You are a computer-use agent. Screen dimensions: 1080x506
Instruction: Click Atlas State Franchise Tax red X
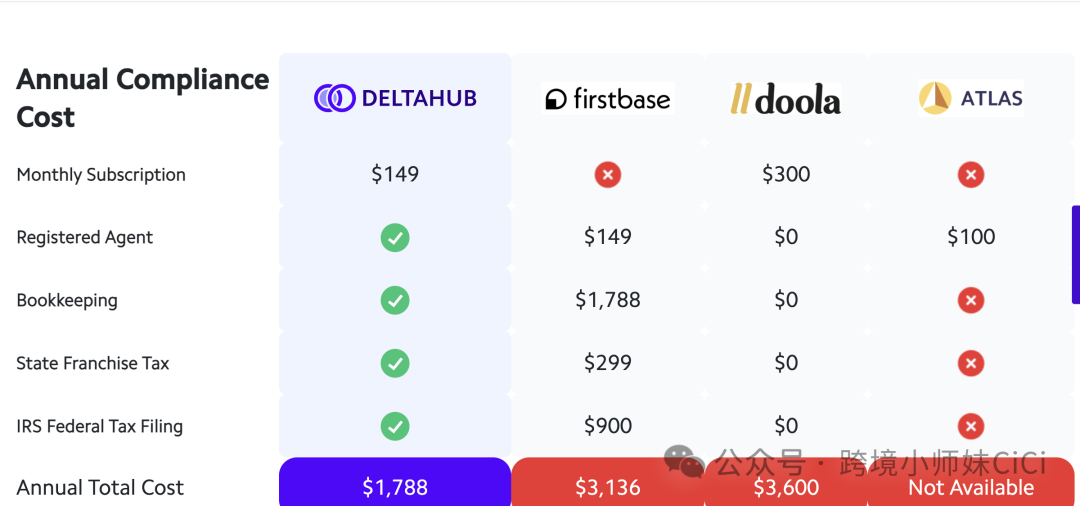coord(970,363)
